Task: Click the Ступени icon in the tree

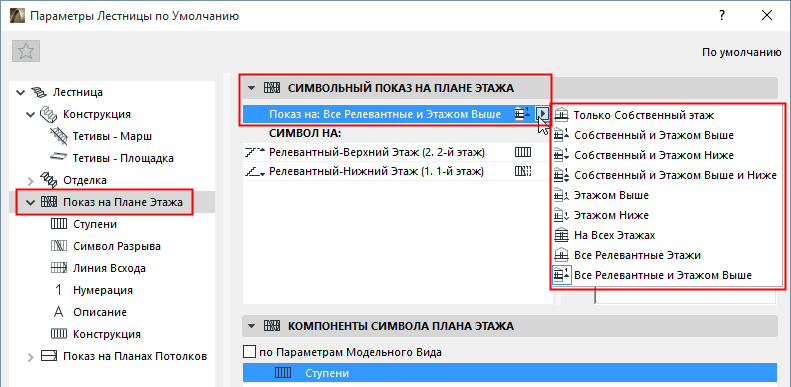Action: pyautogui.click(x=59, y=224)
